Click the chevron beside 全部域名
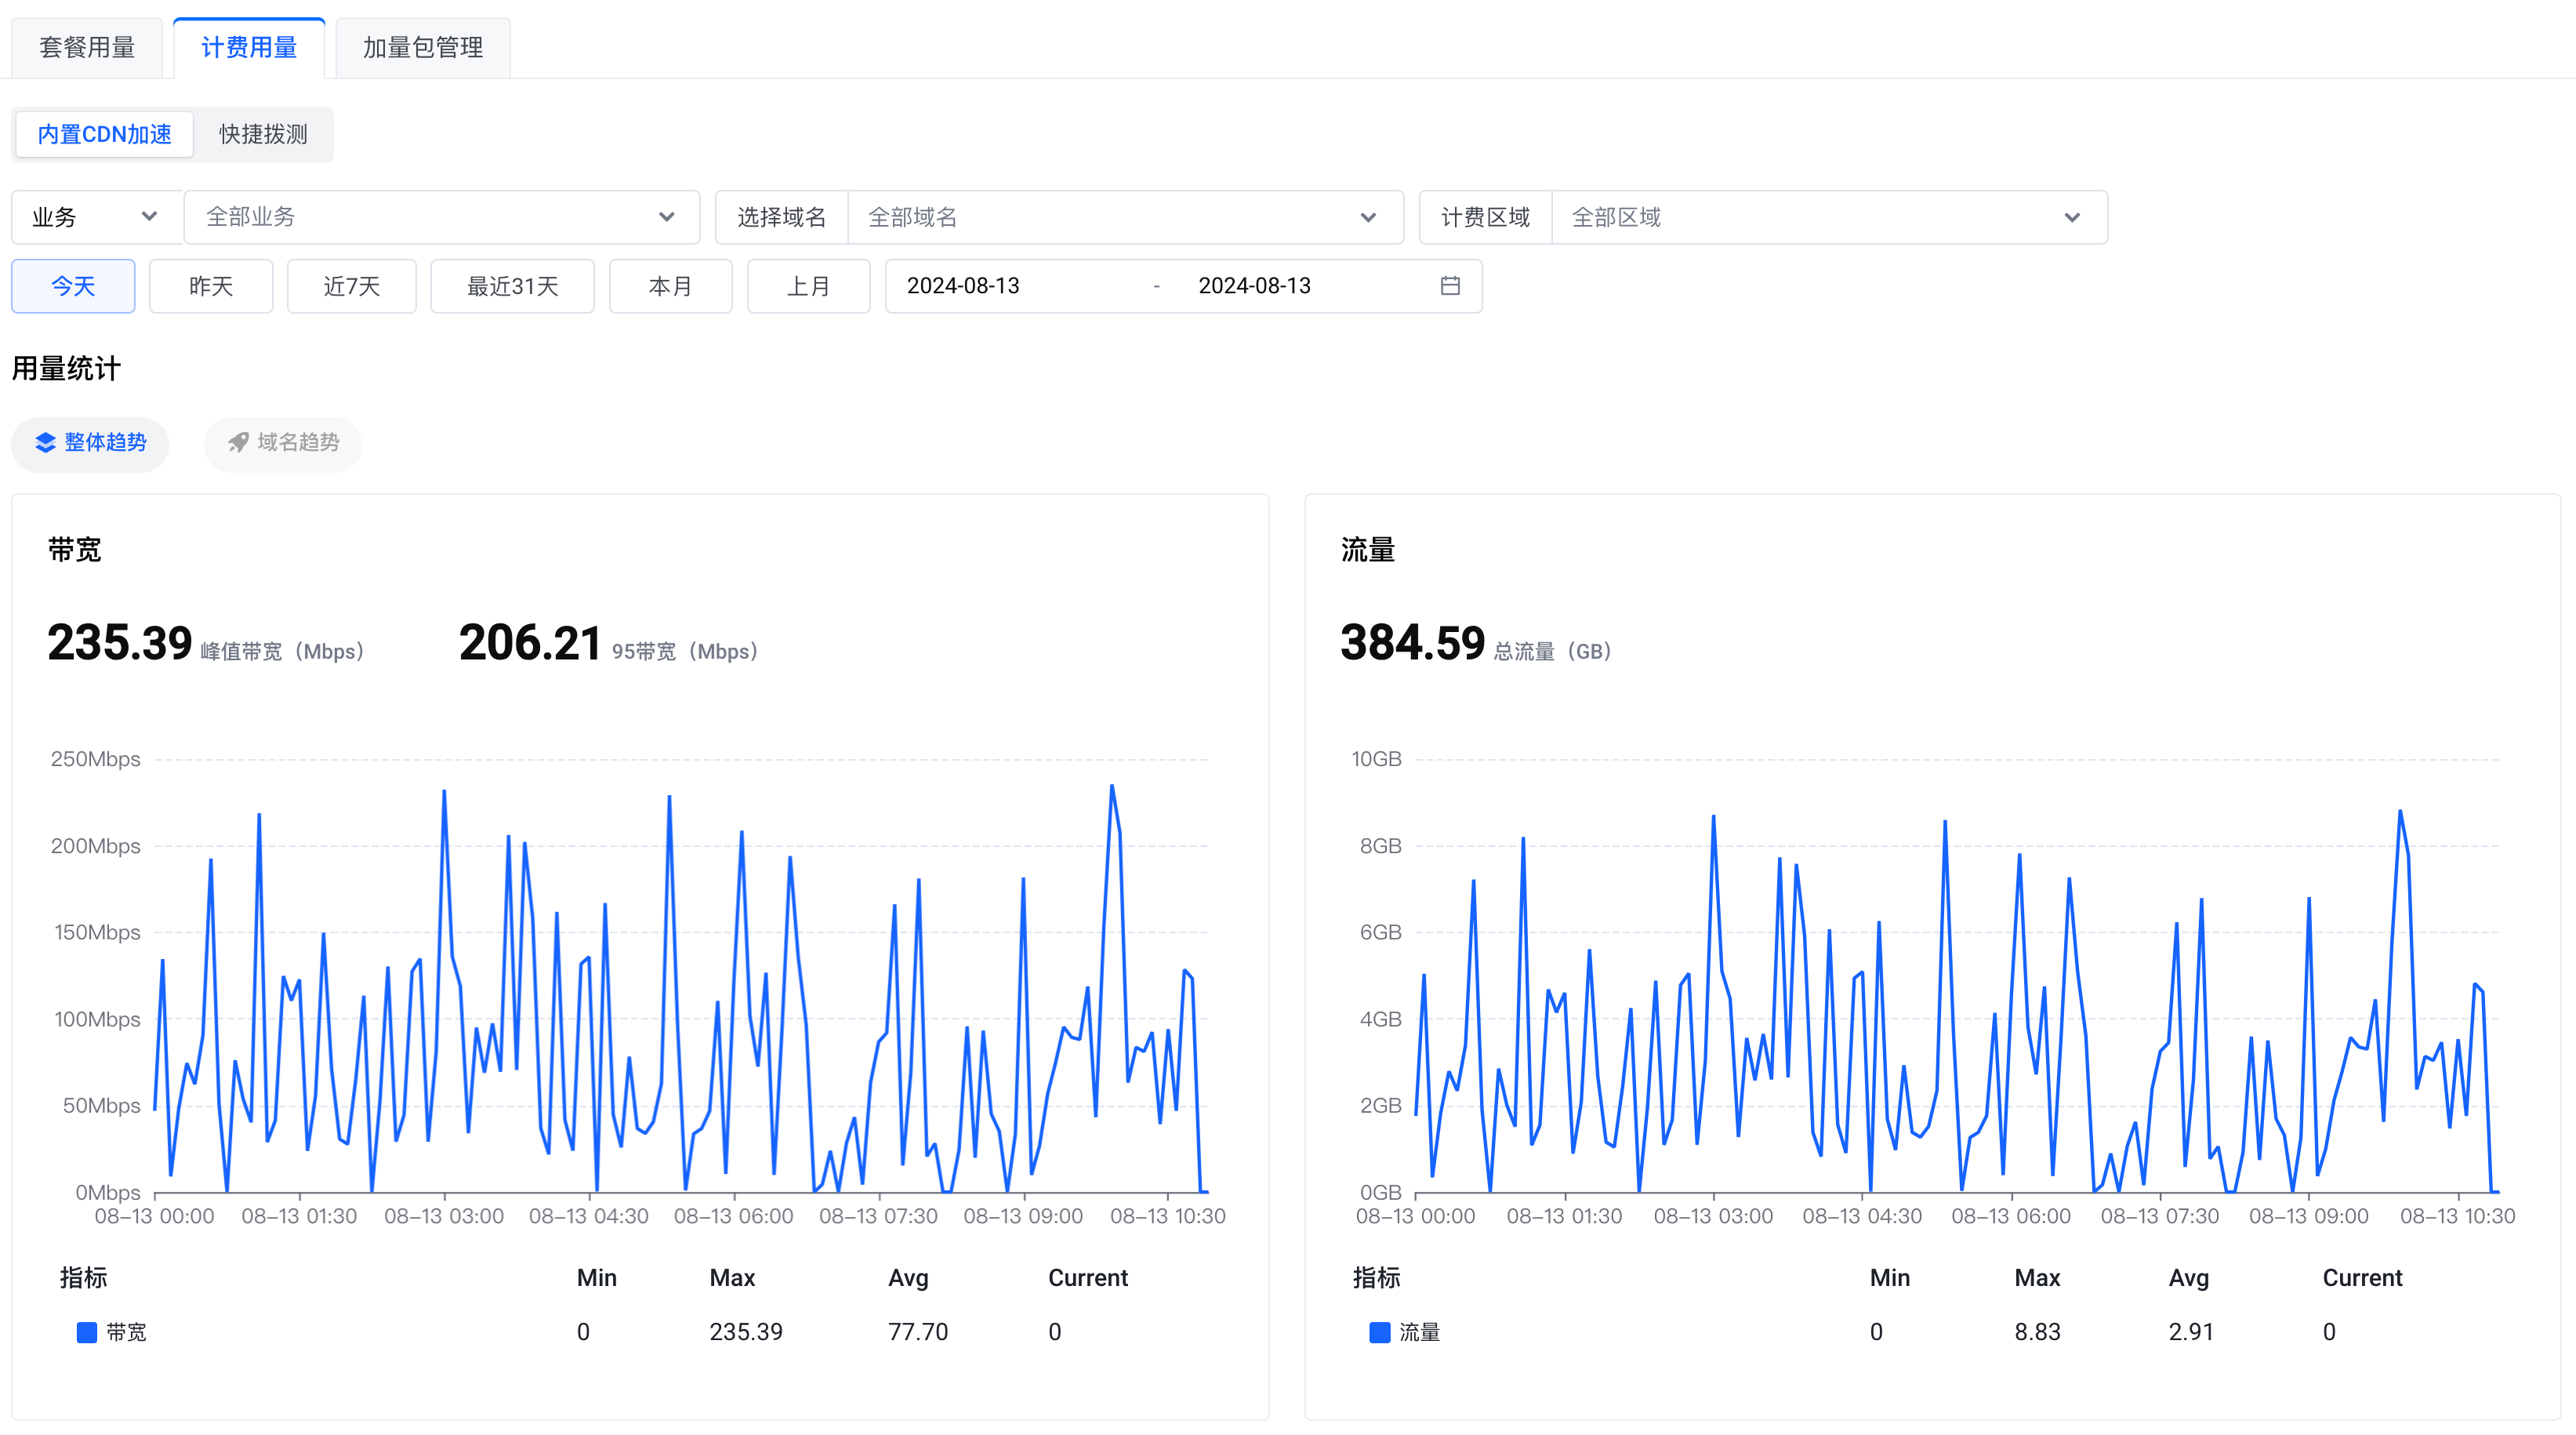The width and height of the screenshot is (2576, 1435). click(x=1369, y=217)
